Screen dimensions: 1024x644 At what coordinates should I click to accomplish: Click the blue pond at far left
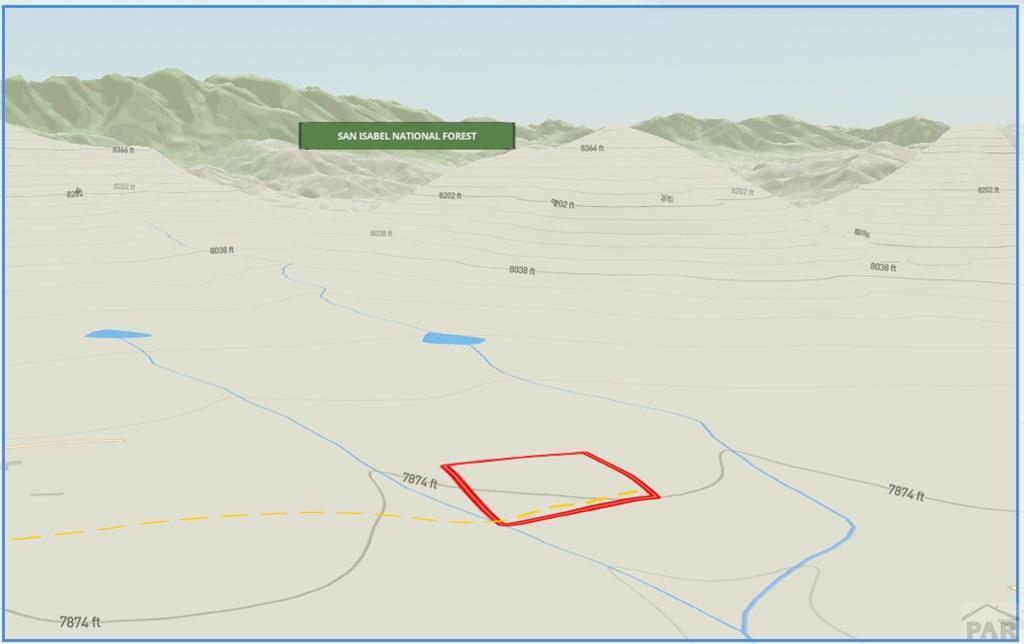tap(117, 334)
